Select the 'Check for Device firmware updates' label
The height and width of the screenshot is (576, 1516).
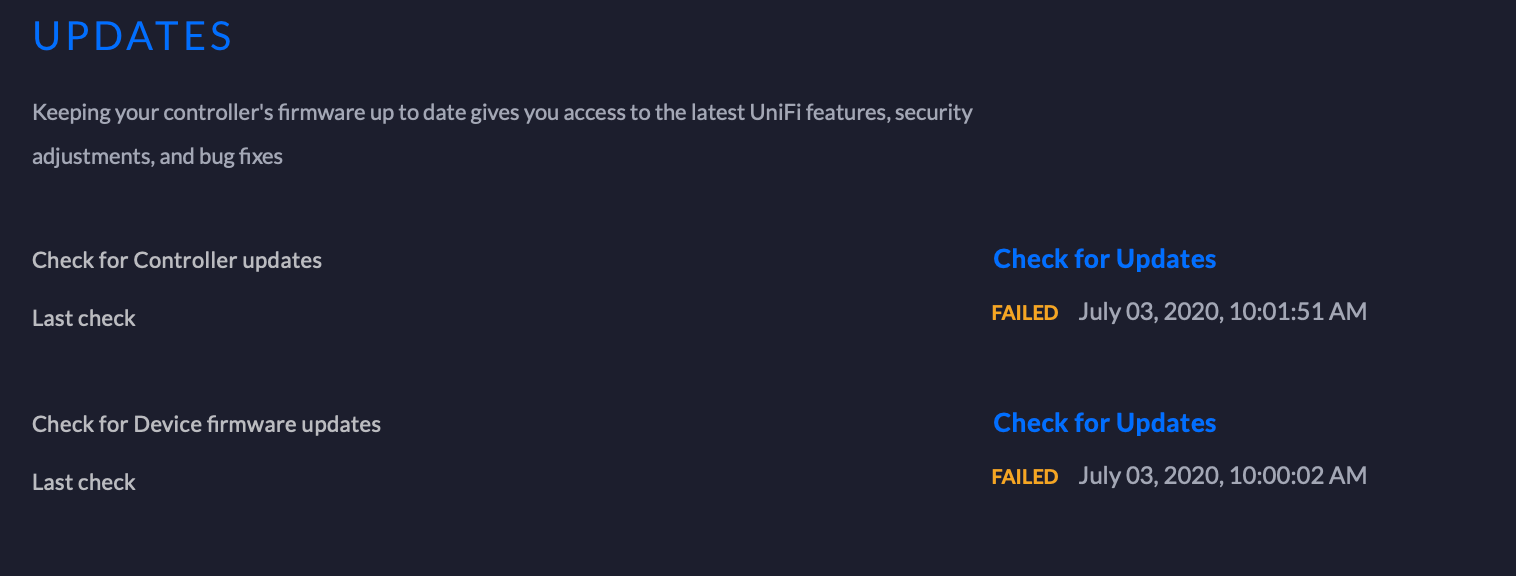tap(206, 424)
